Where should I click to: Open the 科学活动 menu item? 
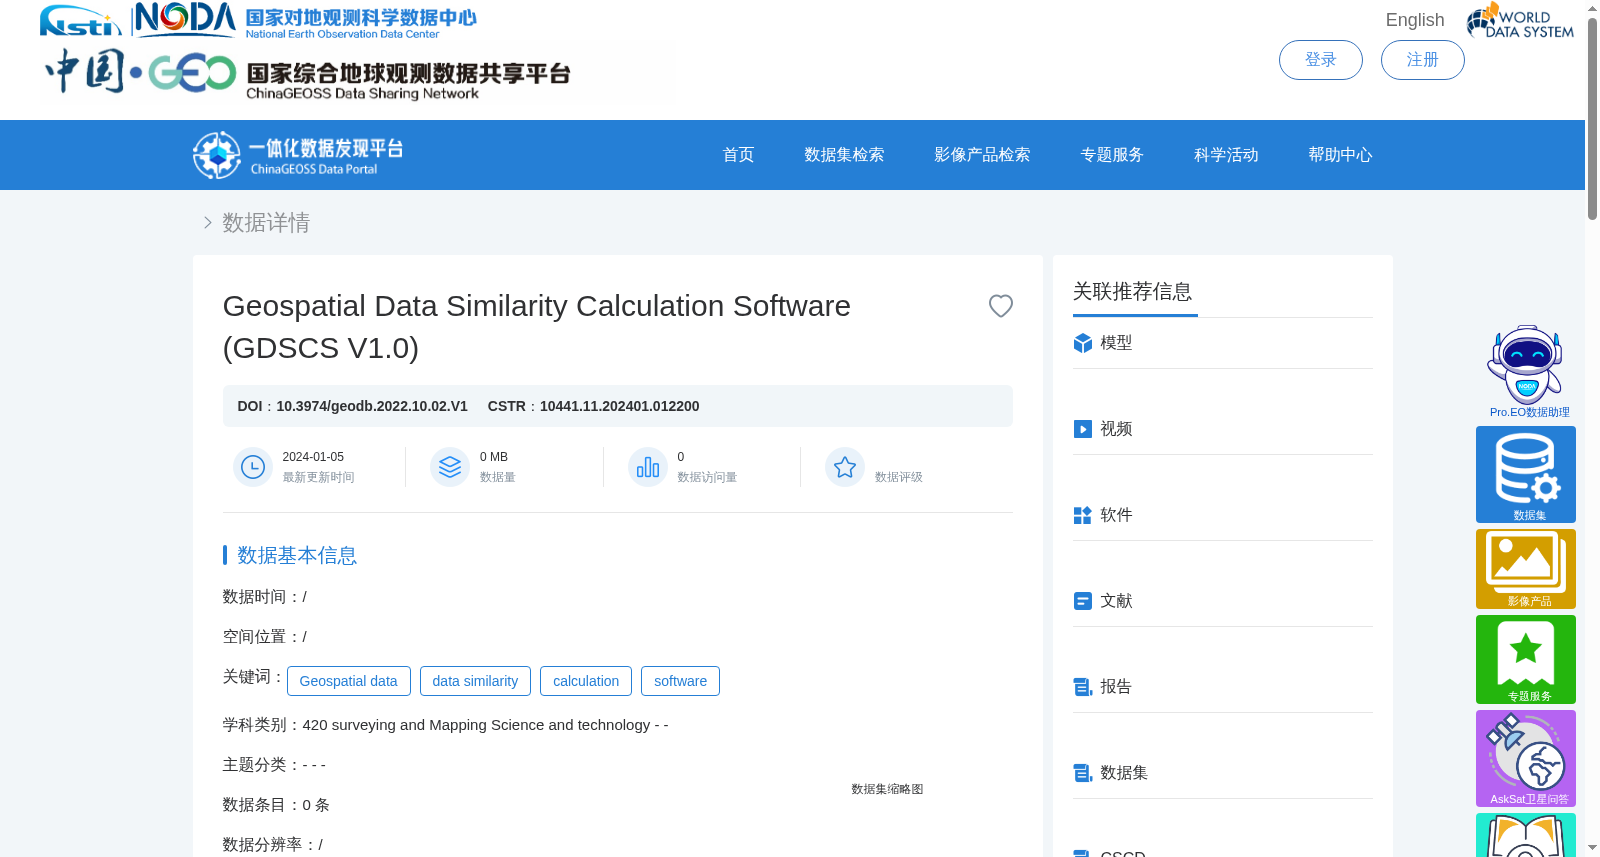pyautogui.click(x=1227, y=155)
